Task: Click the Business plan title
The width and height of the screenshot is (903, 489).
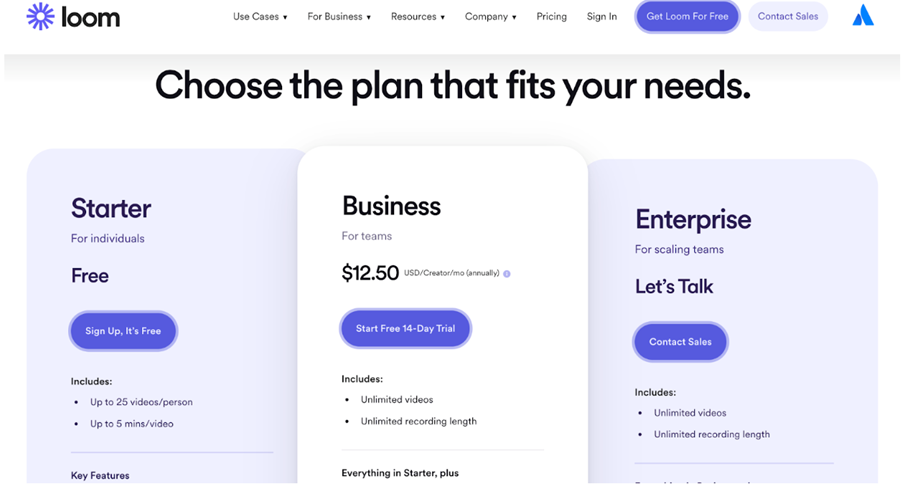Action: click(391, 206)
